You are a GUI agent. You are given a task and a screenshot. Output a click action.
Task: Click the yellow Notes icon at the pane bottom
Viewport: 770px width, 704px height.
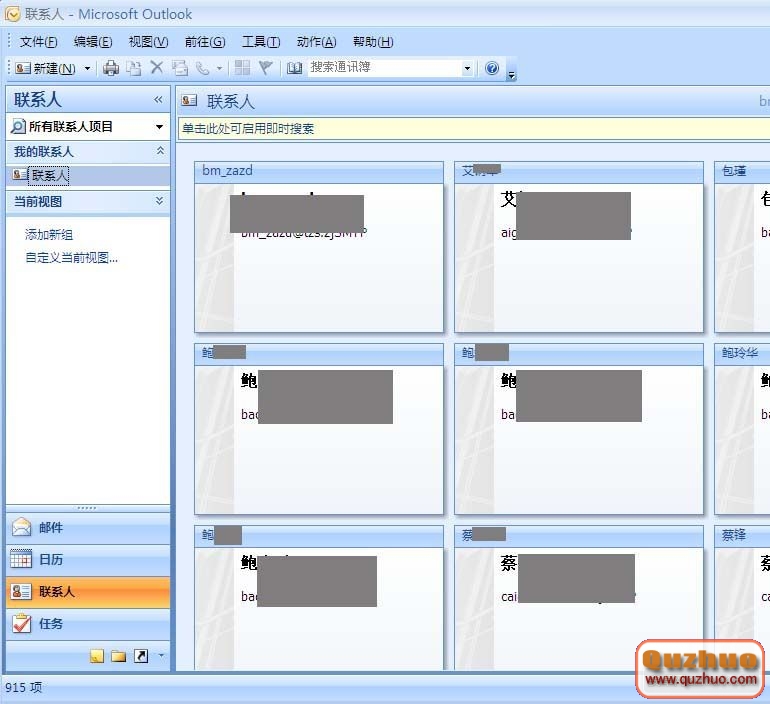click(x=97, y=656)
